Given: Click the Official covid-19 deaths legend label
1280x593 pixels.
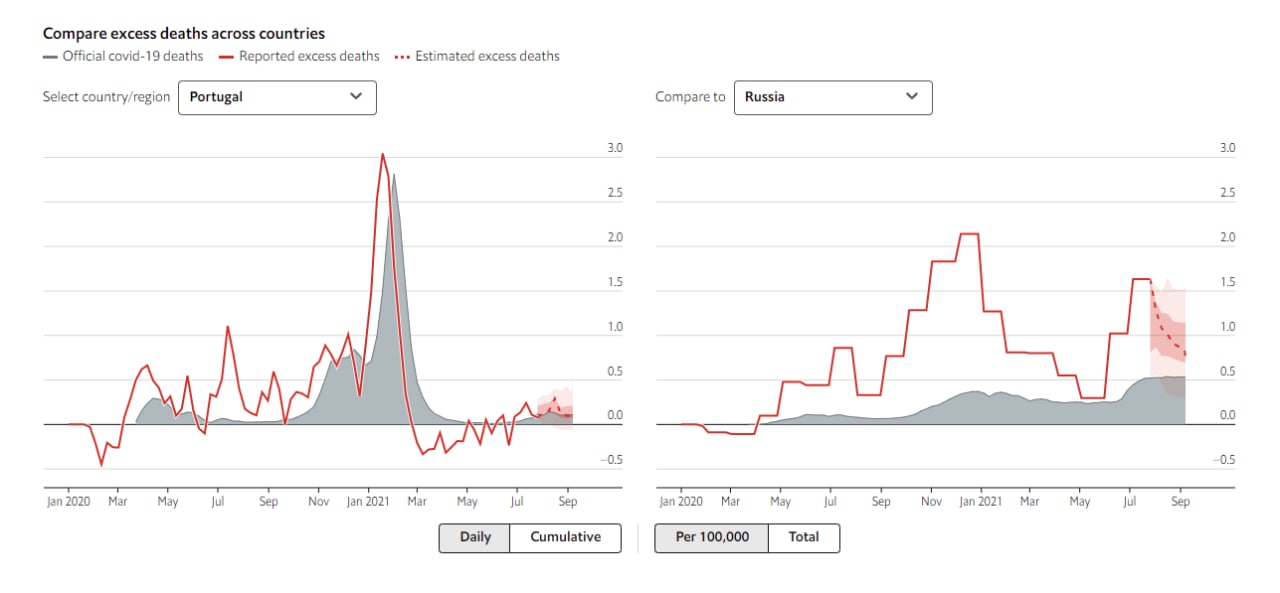Looking at the screenshot, I should [133, 56].
